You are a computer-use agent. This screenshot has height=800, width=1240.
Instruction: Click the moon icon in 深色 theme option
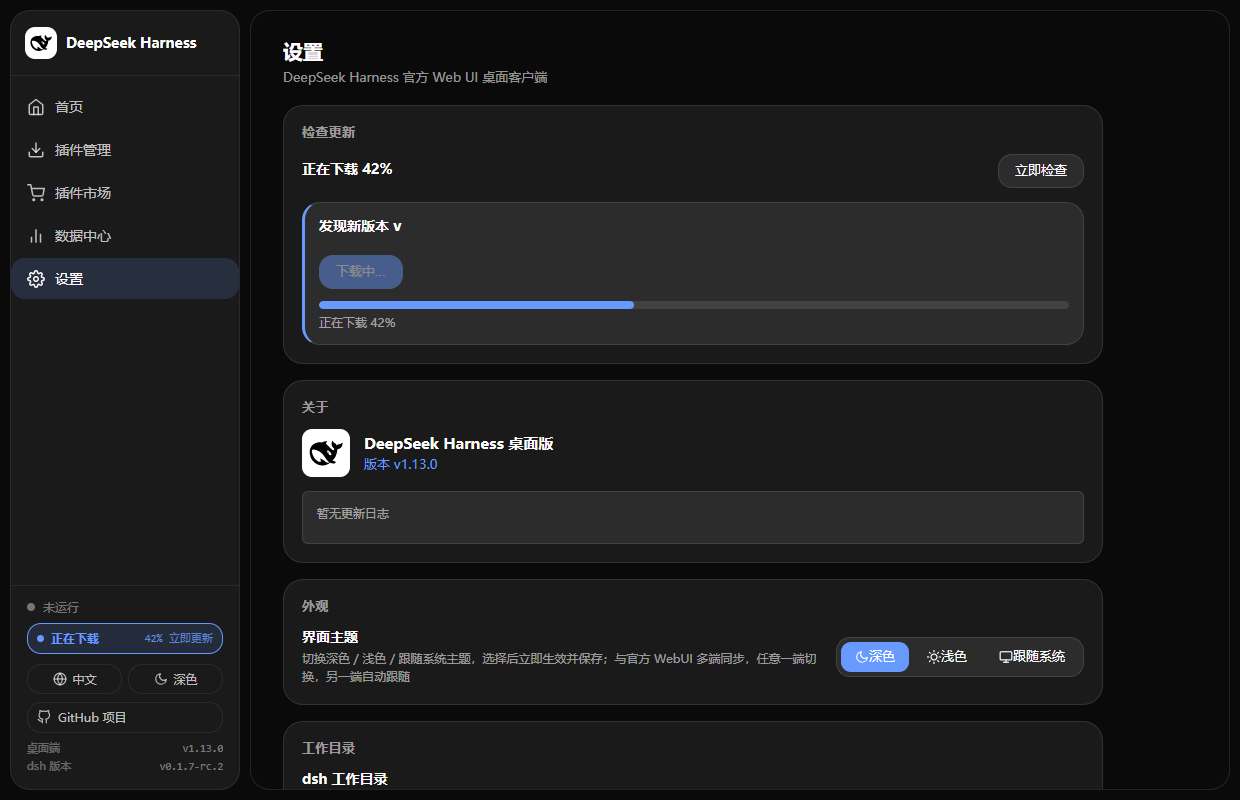coord(861,657)
